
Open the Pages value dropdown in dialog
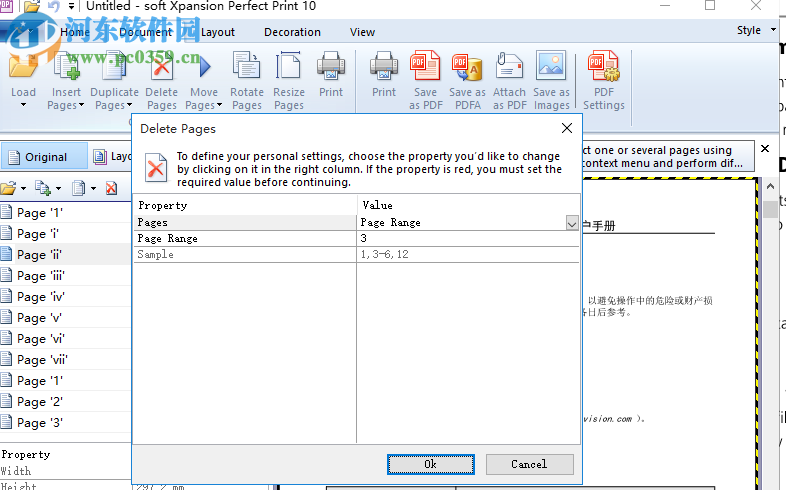tap(572, 223)
